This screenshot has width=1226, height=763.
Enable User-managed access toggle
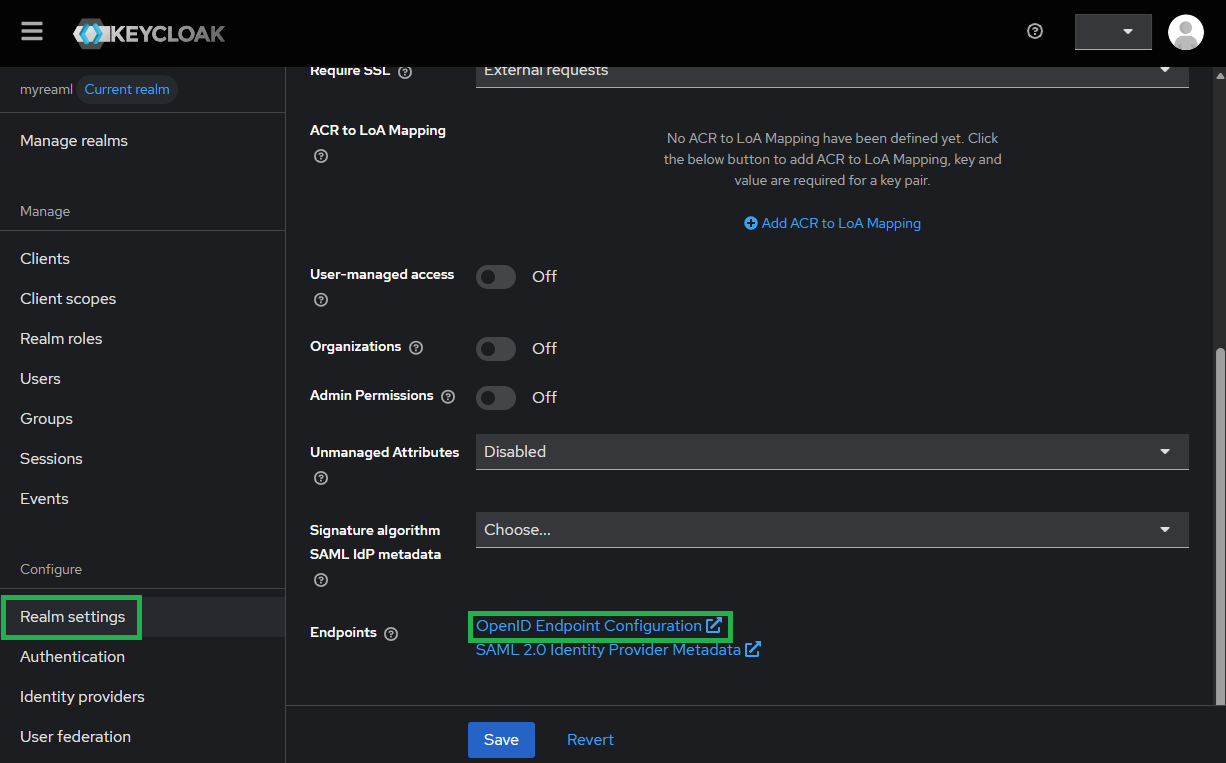coord(496,277)
